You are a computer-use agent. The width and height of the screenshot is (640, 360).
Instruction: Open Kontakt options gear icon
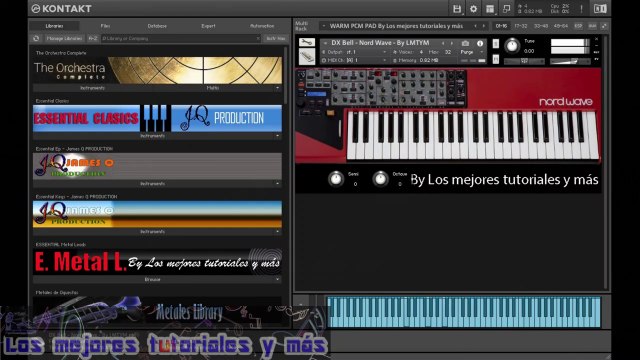pyautogui.click(x=473, y=9)
